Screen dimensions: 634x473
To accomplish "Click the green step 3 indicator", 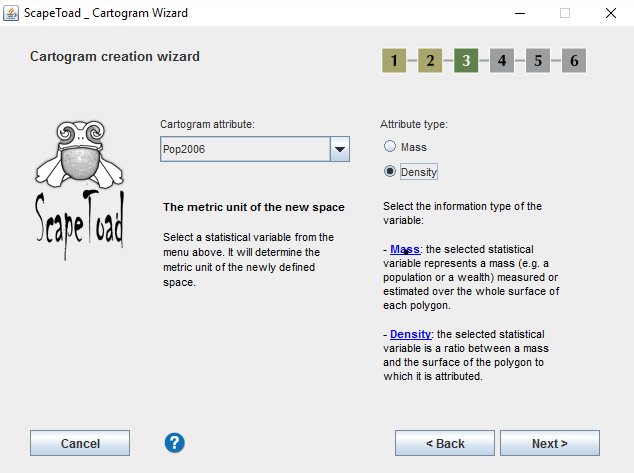I will [466, 61].
